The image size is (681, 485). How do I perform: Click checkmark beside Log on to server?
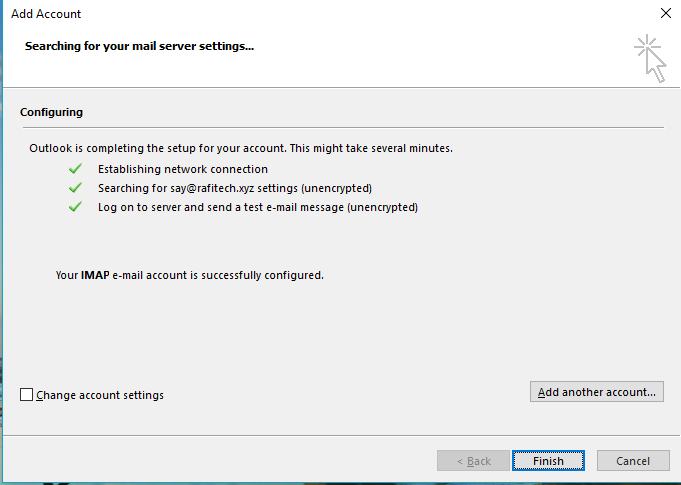click(76, 207)
